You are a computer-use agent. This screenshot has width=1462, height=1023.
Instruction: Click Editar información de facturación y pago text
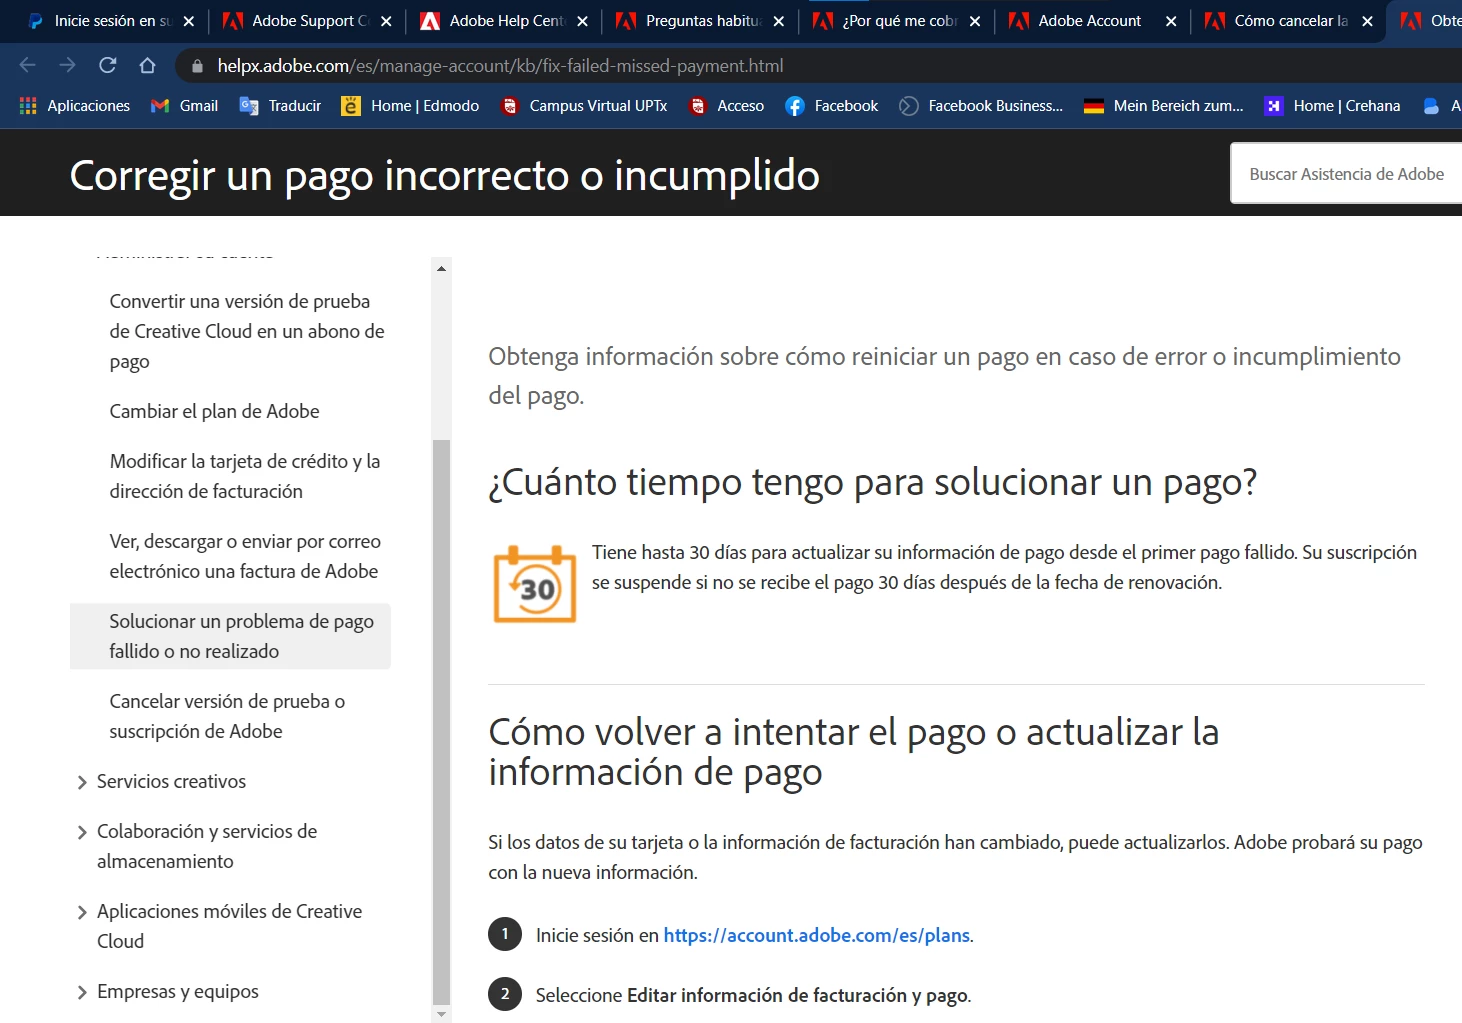click(797, 995)
